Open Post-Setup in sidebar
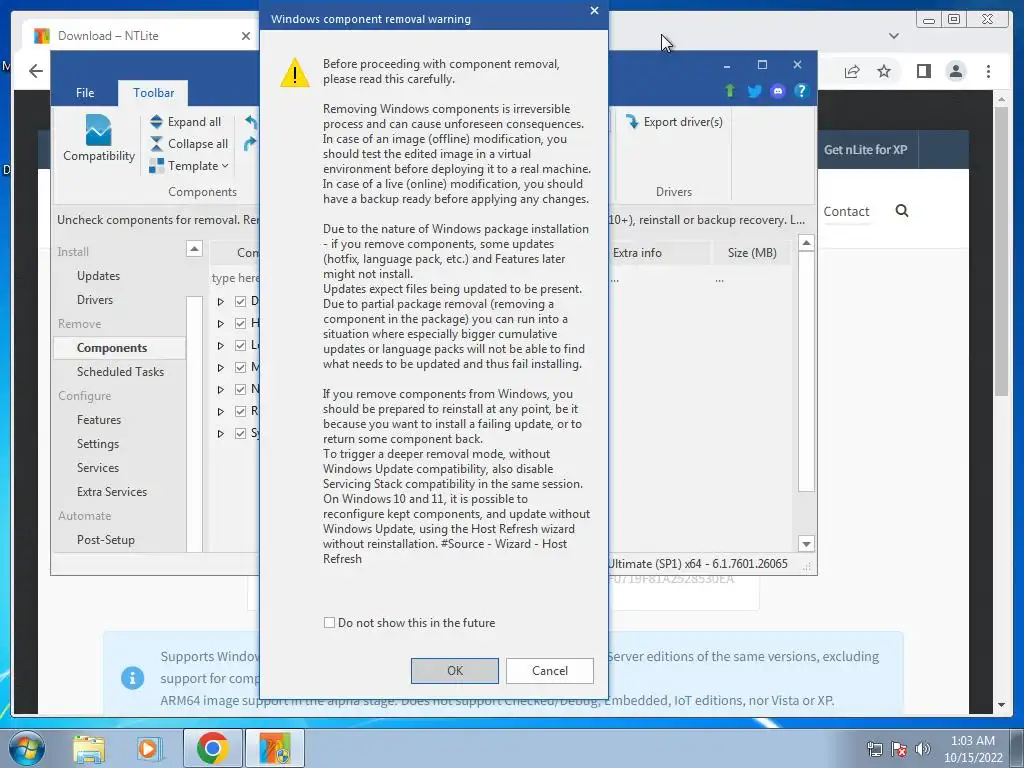The image size is (1024, 768). [x=106, y=540]
